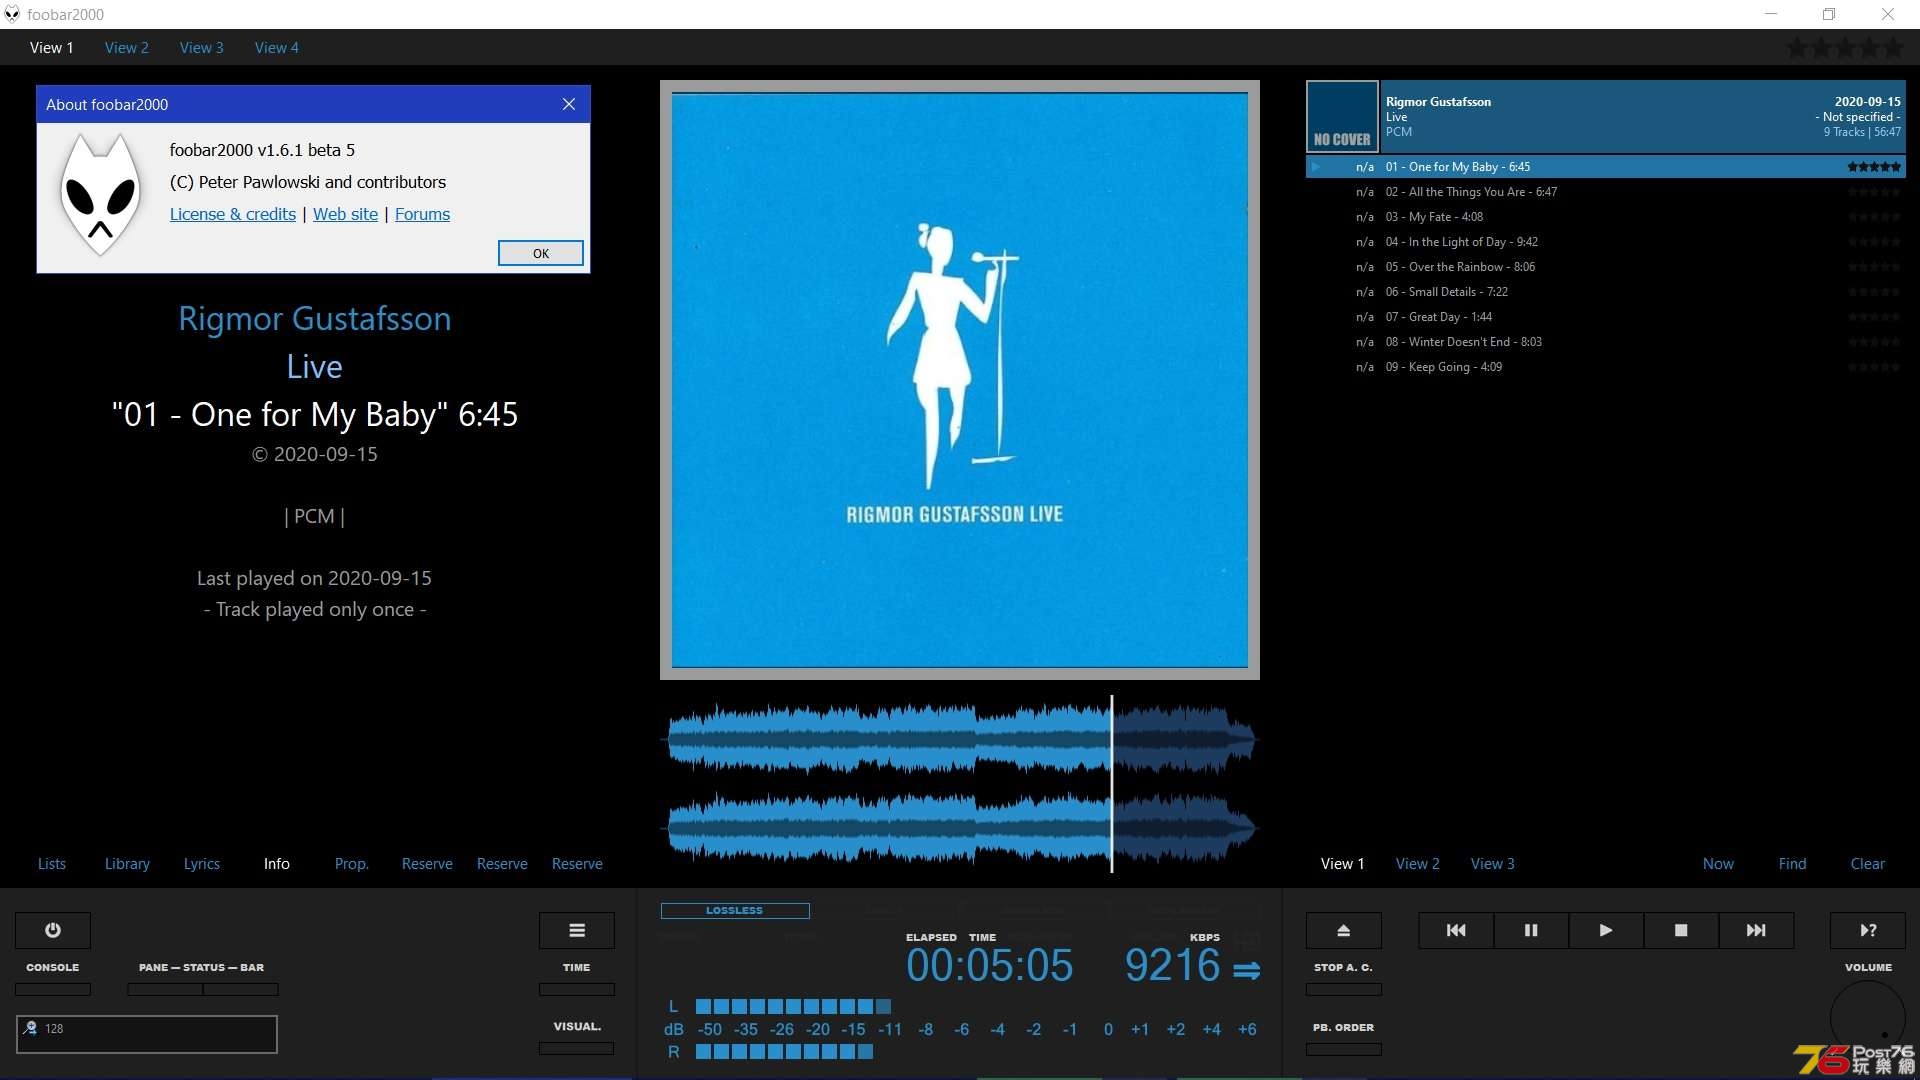This screenshot has width=1920, height=1080.
Task: Click the NO COVER thumbnail in playlist header
Action: pos(1342,116)
